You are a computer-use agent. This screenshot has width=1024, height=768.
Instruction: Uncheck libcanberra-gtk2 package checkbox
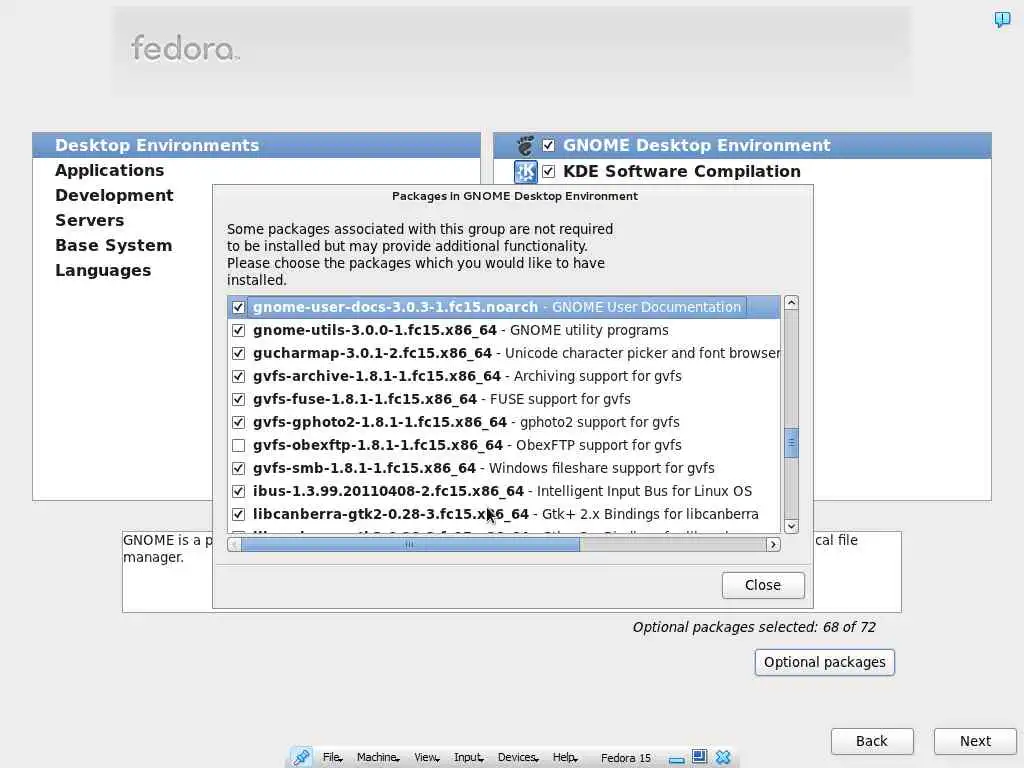tap(238, 515)
